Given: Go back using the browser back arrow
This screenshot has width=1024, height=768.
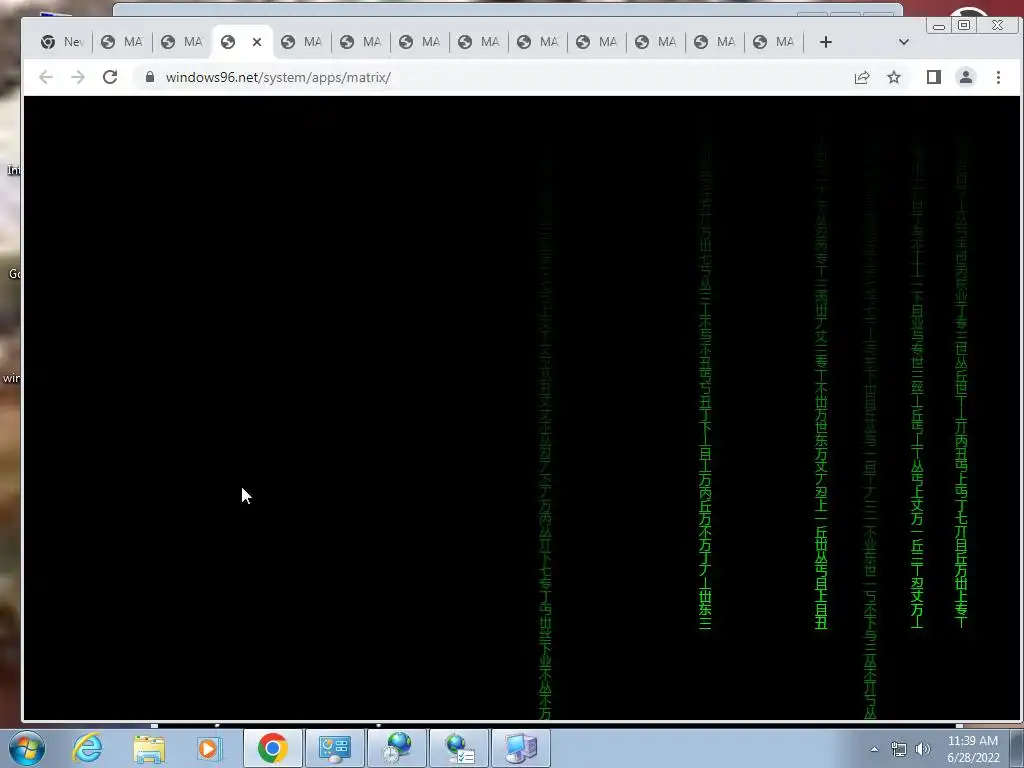Looking at the screenshot, I should 46,77.
